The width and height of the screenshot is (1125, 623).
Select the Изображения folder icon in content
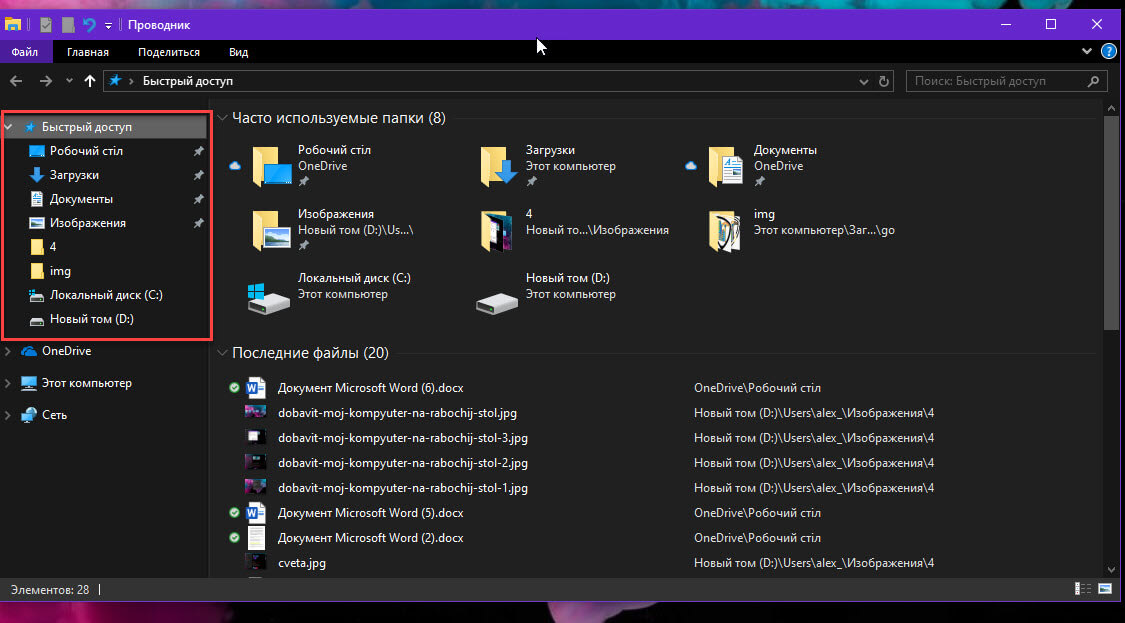tap(272, 230)
